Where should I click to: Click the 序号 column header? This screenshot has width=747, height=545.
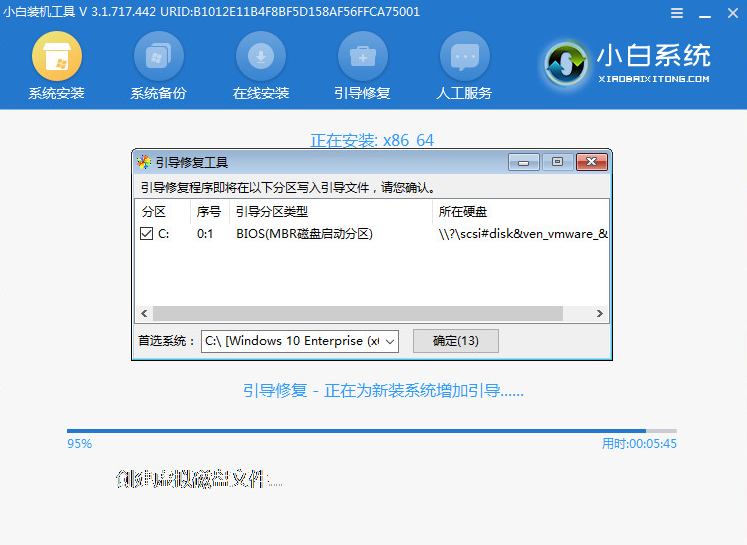pyautogui.click(x=210, y=212)
